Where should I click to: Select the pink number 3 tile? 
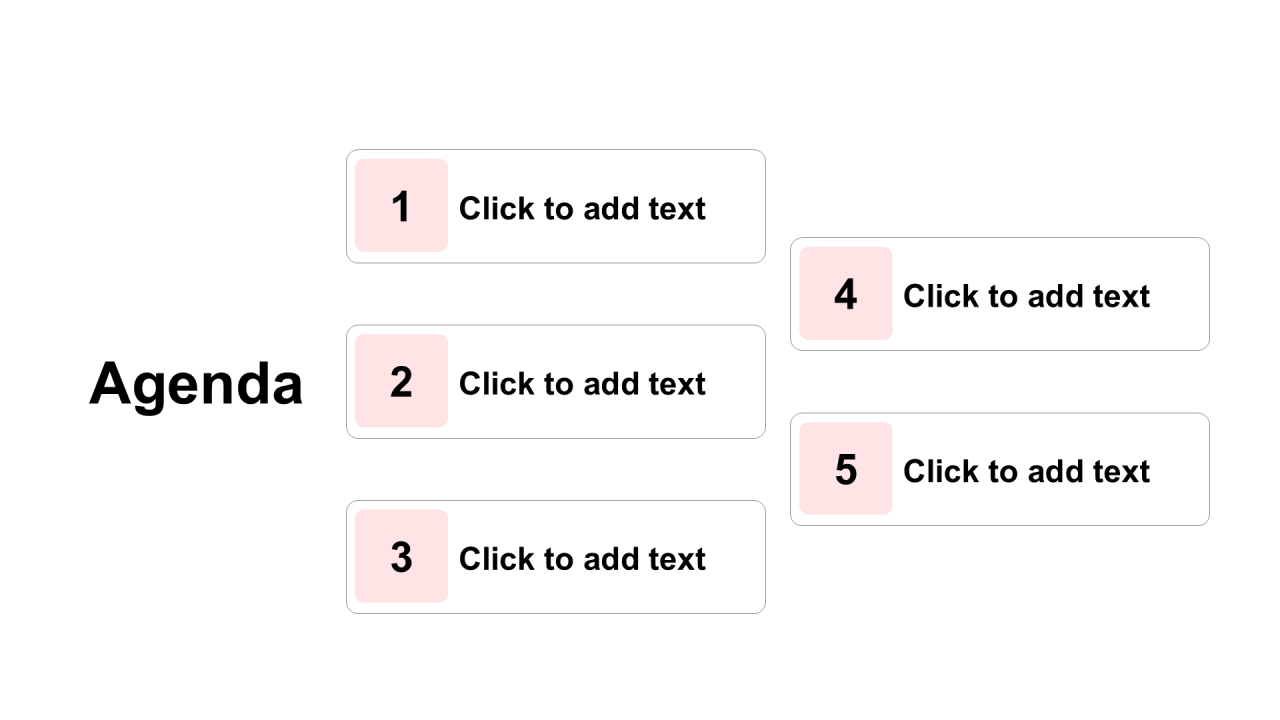coord(401,556)
